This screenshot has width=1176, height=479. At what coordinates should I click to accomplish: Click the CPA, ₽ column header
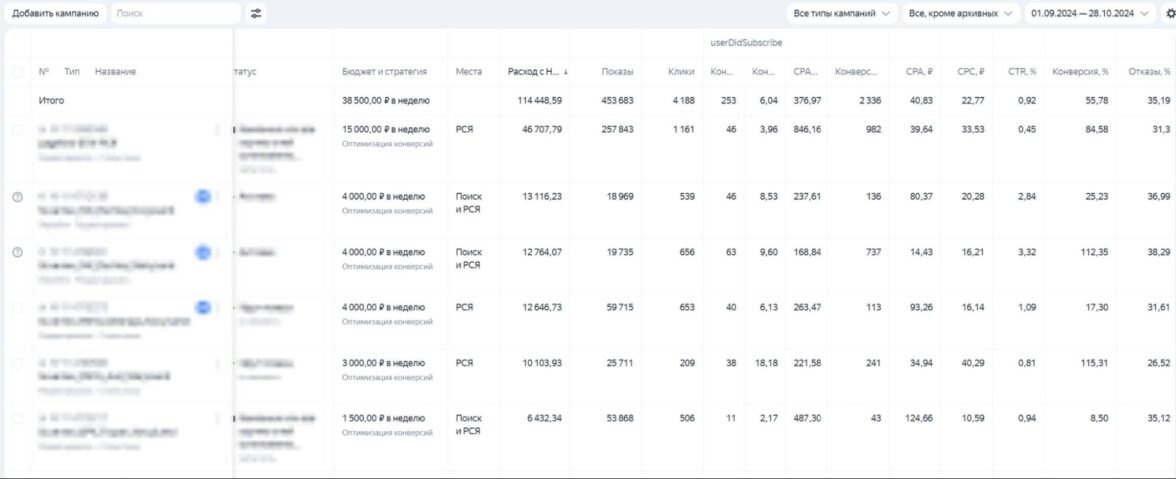[x=920, y=72]
